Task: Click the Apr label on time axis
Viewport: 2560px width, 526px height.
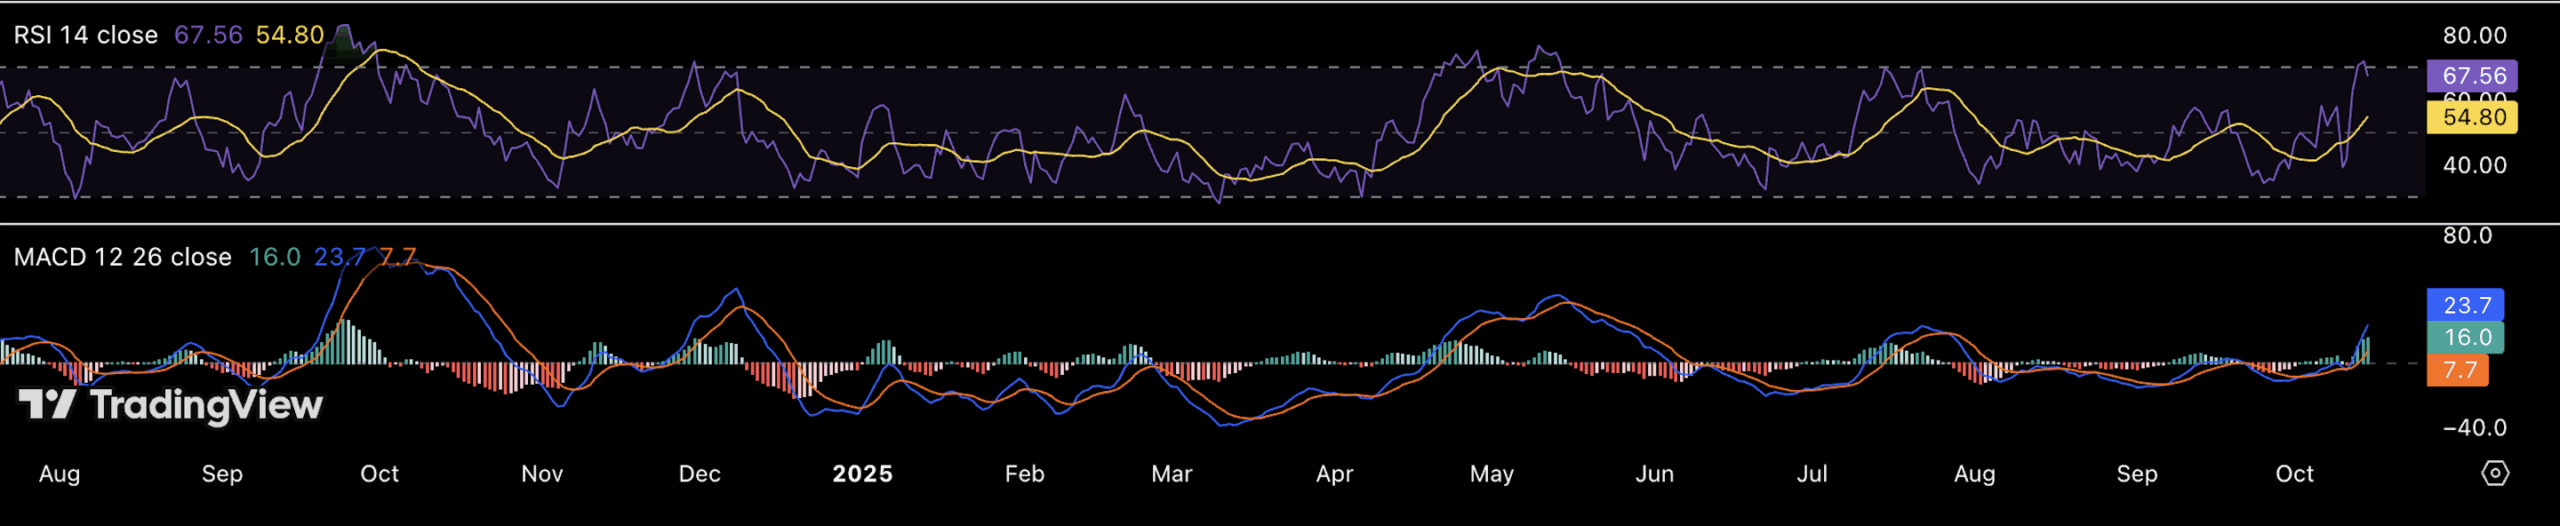Action: [x=1335, y=474]
